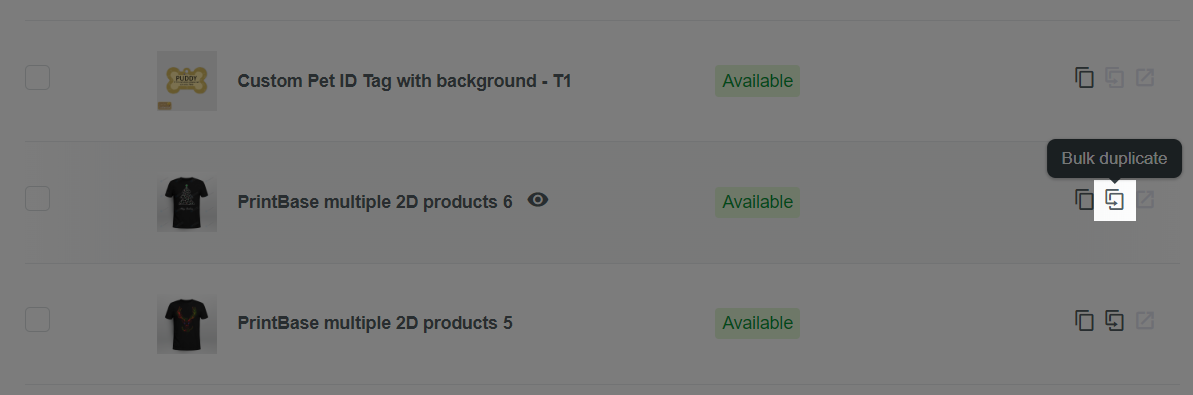The image size is (1193, 395).
Task: Select the Custom Pet ID Tag checkbox
Action: pyautogui.click(x=37, y=78)
